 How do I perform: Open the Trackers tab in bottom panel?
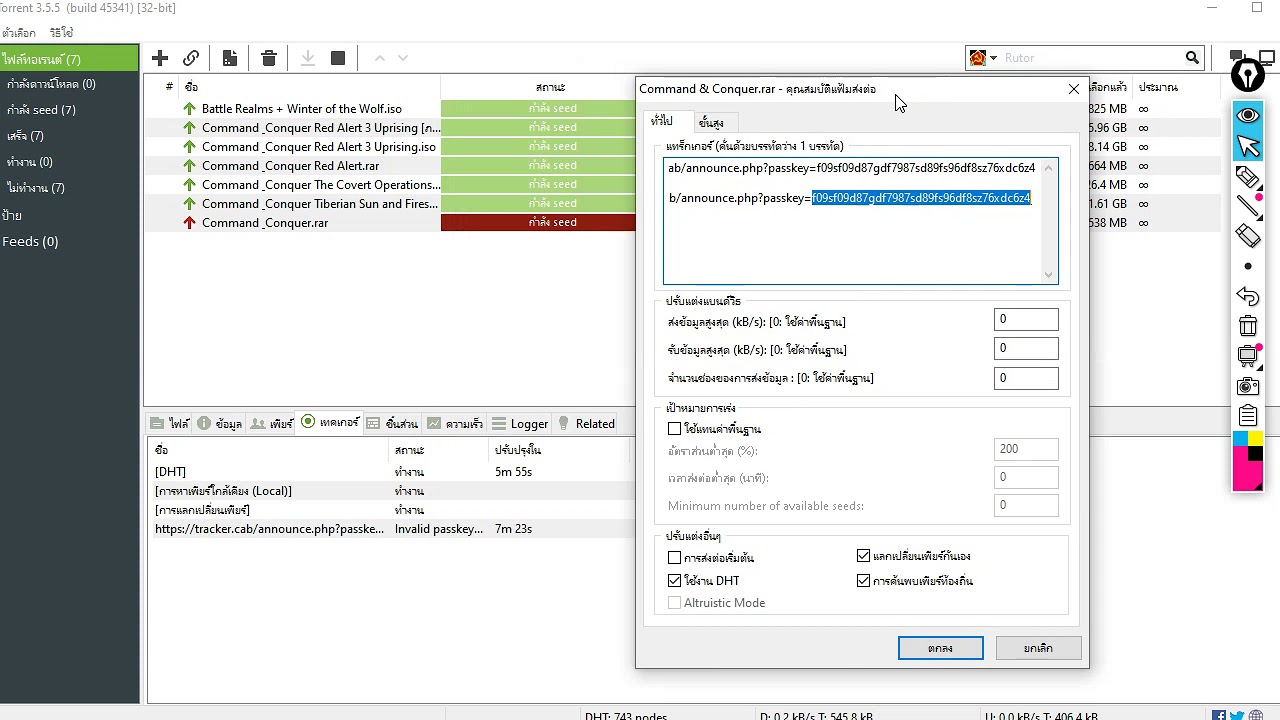(330, 423)
